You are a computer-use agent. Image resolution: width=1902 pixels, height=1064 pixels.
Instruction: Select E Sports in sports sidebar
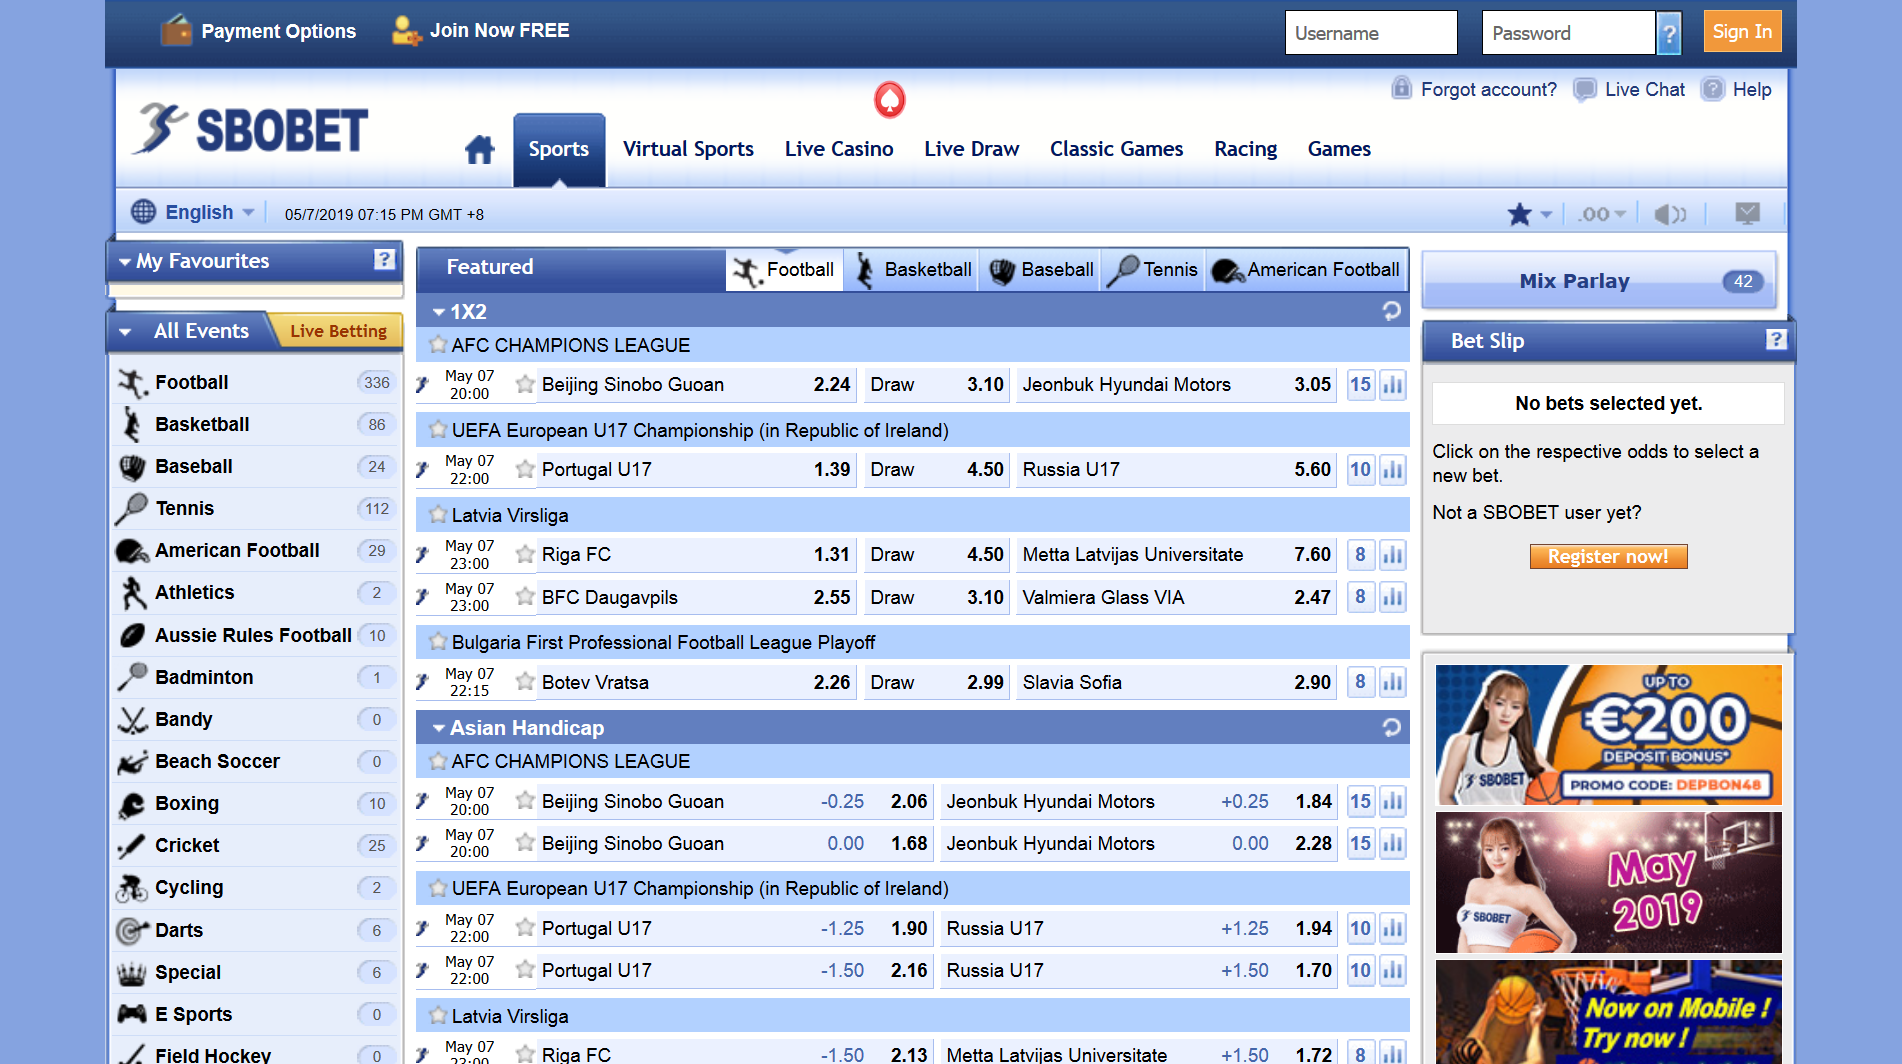tap(255, 1014)
